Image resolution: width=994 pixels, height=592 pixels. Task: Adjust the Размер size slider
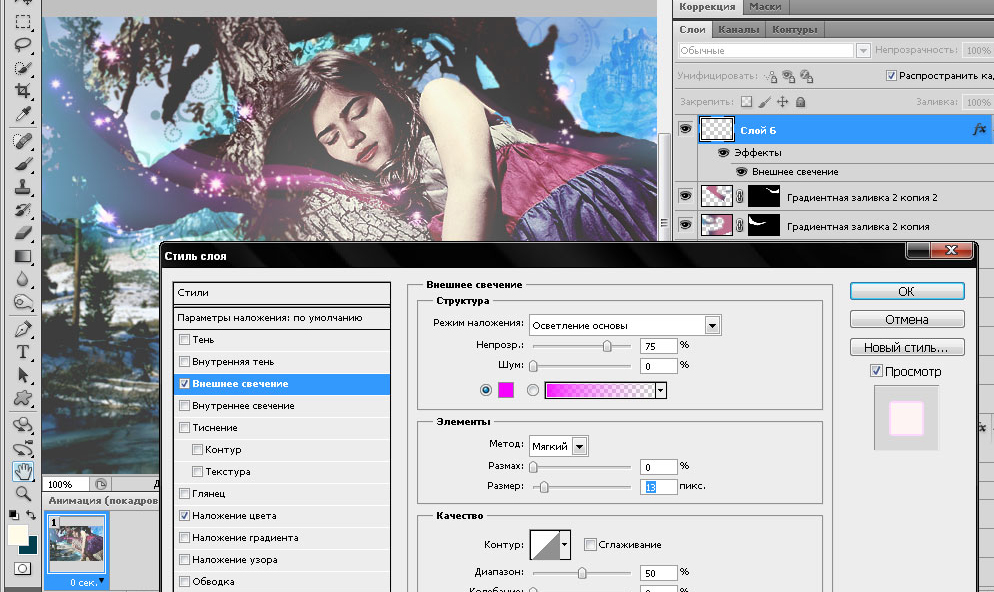[x=543, y=487]
